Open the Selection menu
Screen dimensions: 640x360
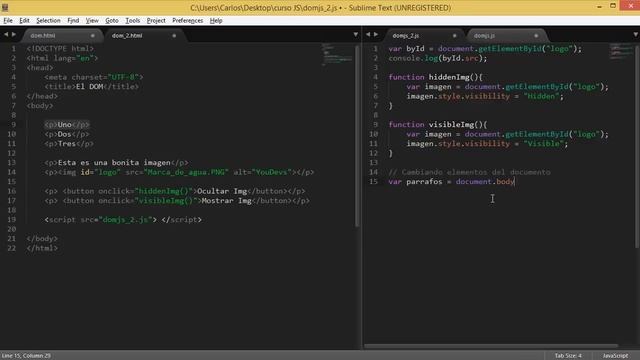tap(48, 20)
